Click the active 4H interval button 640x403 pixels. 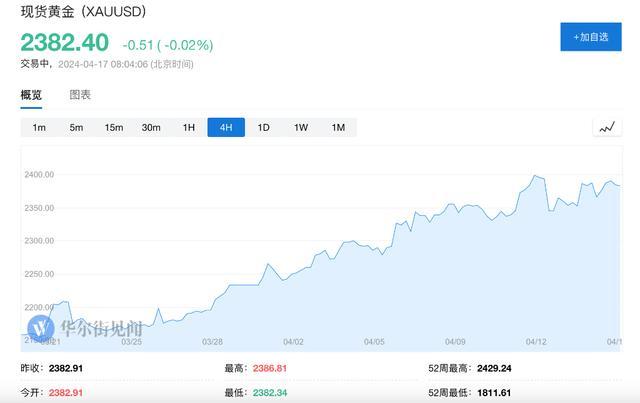[226, 127]
